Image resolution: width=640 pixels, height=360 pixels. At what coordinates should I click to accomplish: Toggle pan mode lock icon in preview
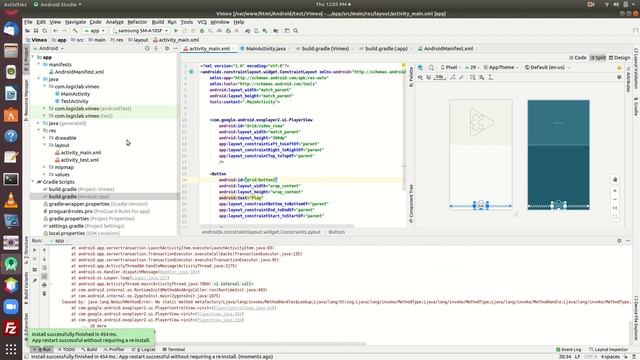[615, 180]
